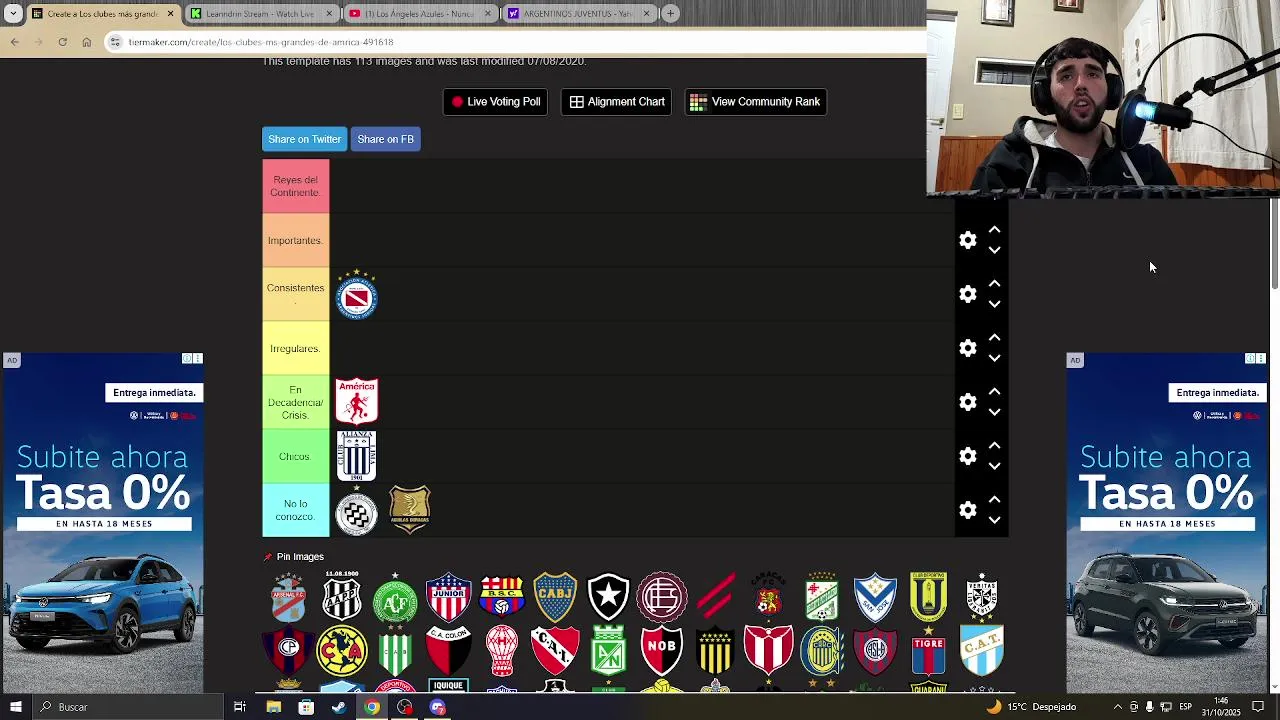
Task: Move Chicos row down
Action: click(x=994, y=466)
